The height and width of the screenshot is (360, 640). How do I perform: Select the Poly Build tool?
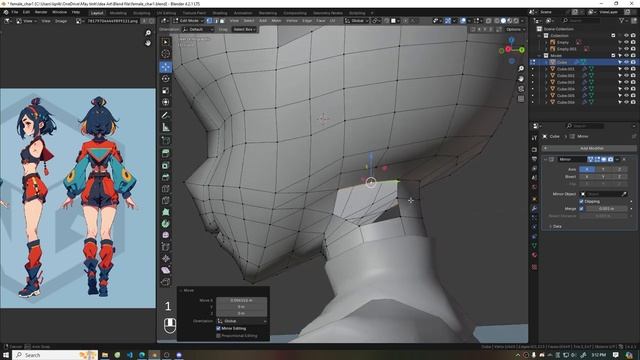pos(165,212)
